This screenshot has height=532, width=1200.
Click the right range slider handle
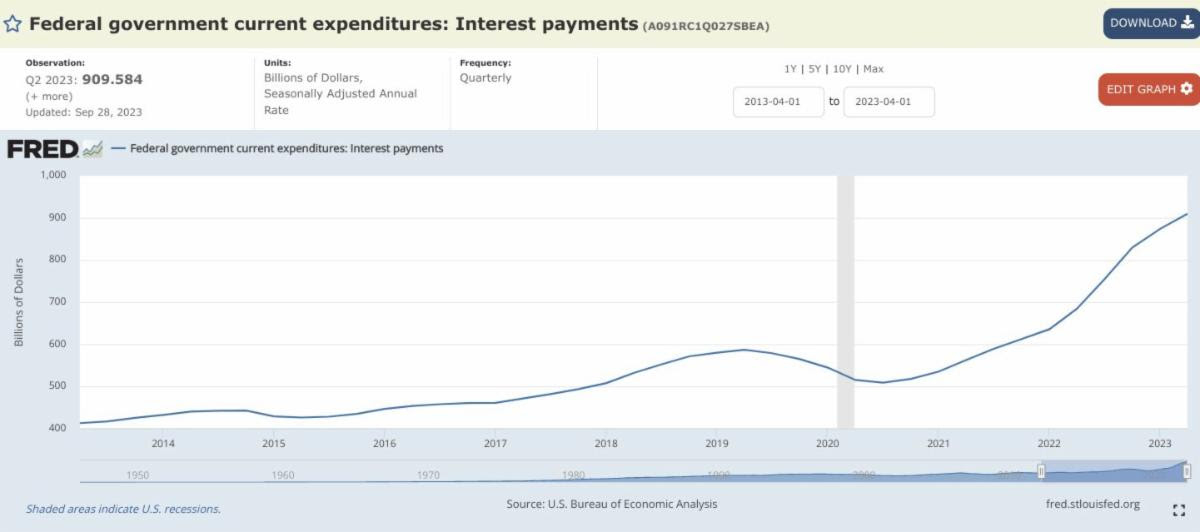pos(1187,471)
